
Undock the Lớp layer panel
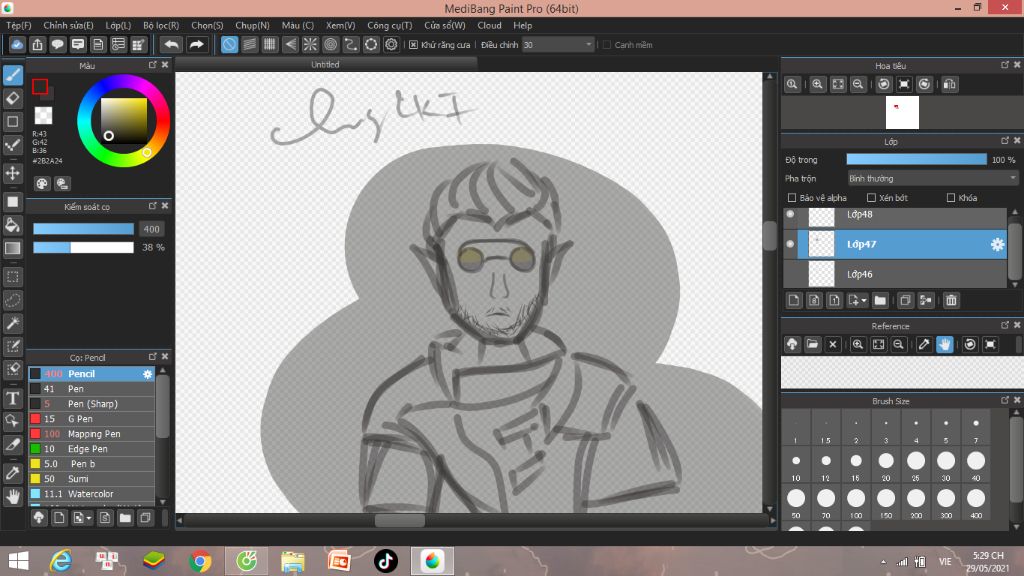[x=1004, y=140]
